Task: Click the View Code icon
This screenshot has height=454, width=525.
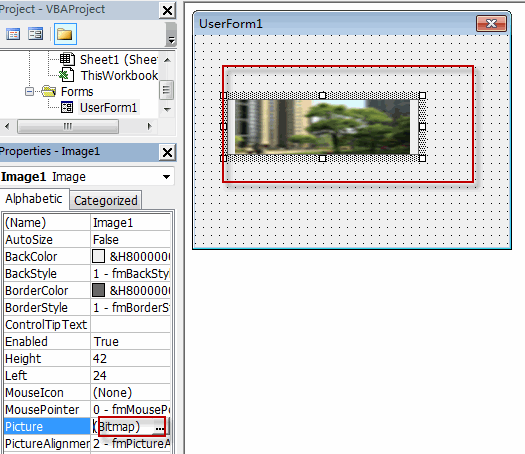Action: click(13, 34)
